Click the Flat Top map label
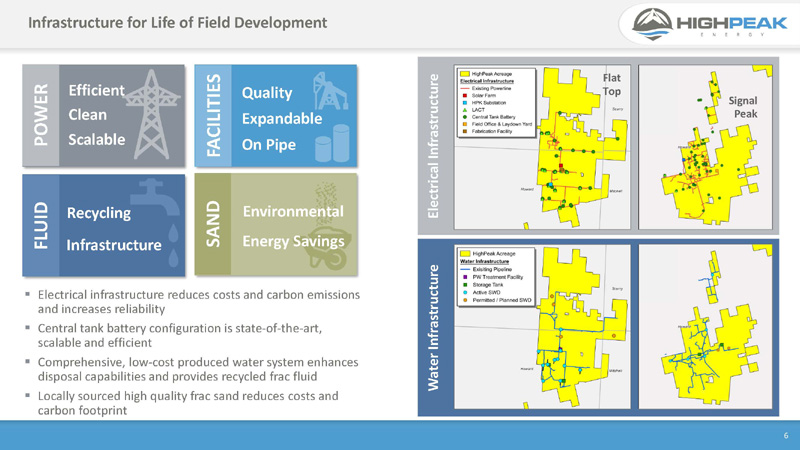This screenshot has height=450, width=800. (x=612, y=84)
